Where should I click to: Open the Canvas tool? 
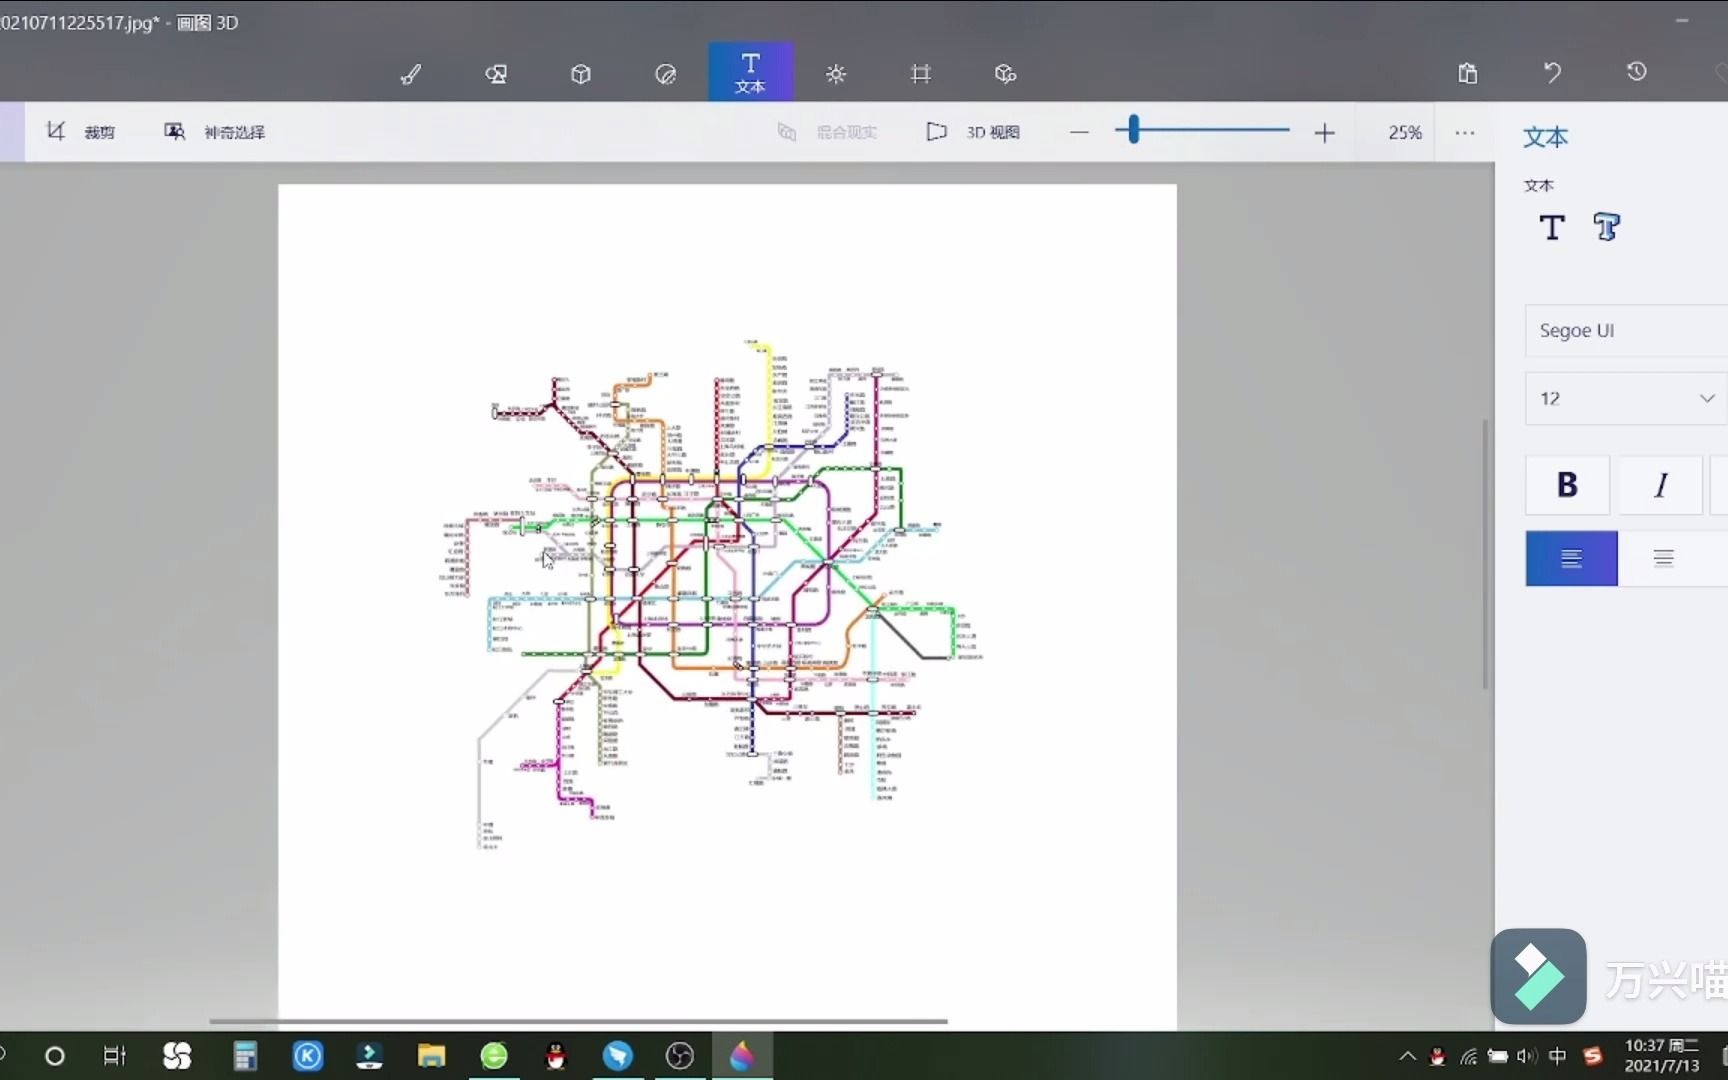point(921,74)
